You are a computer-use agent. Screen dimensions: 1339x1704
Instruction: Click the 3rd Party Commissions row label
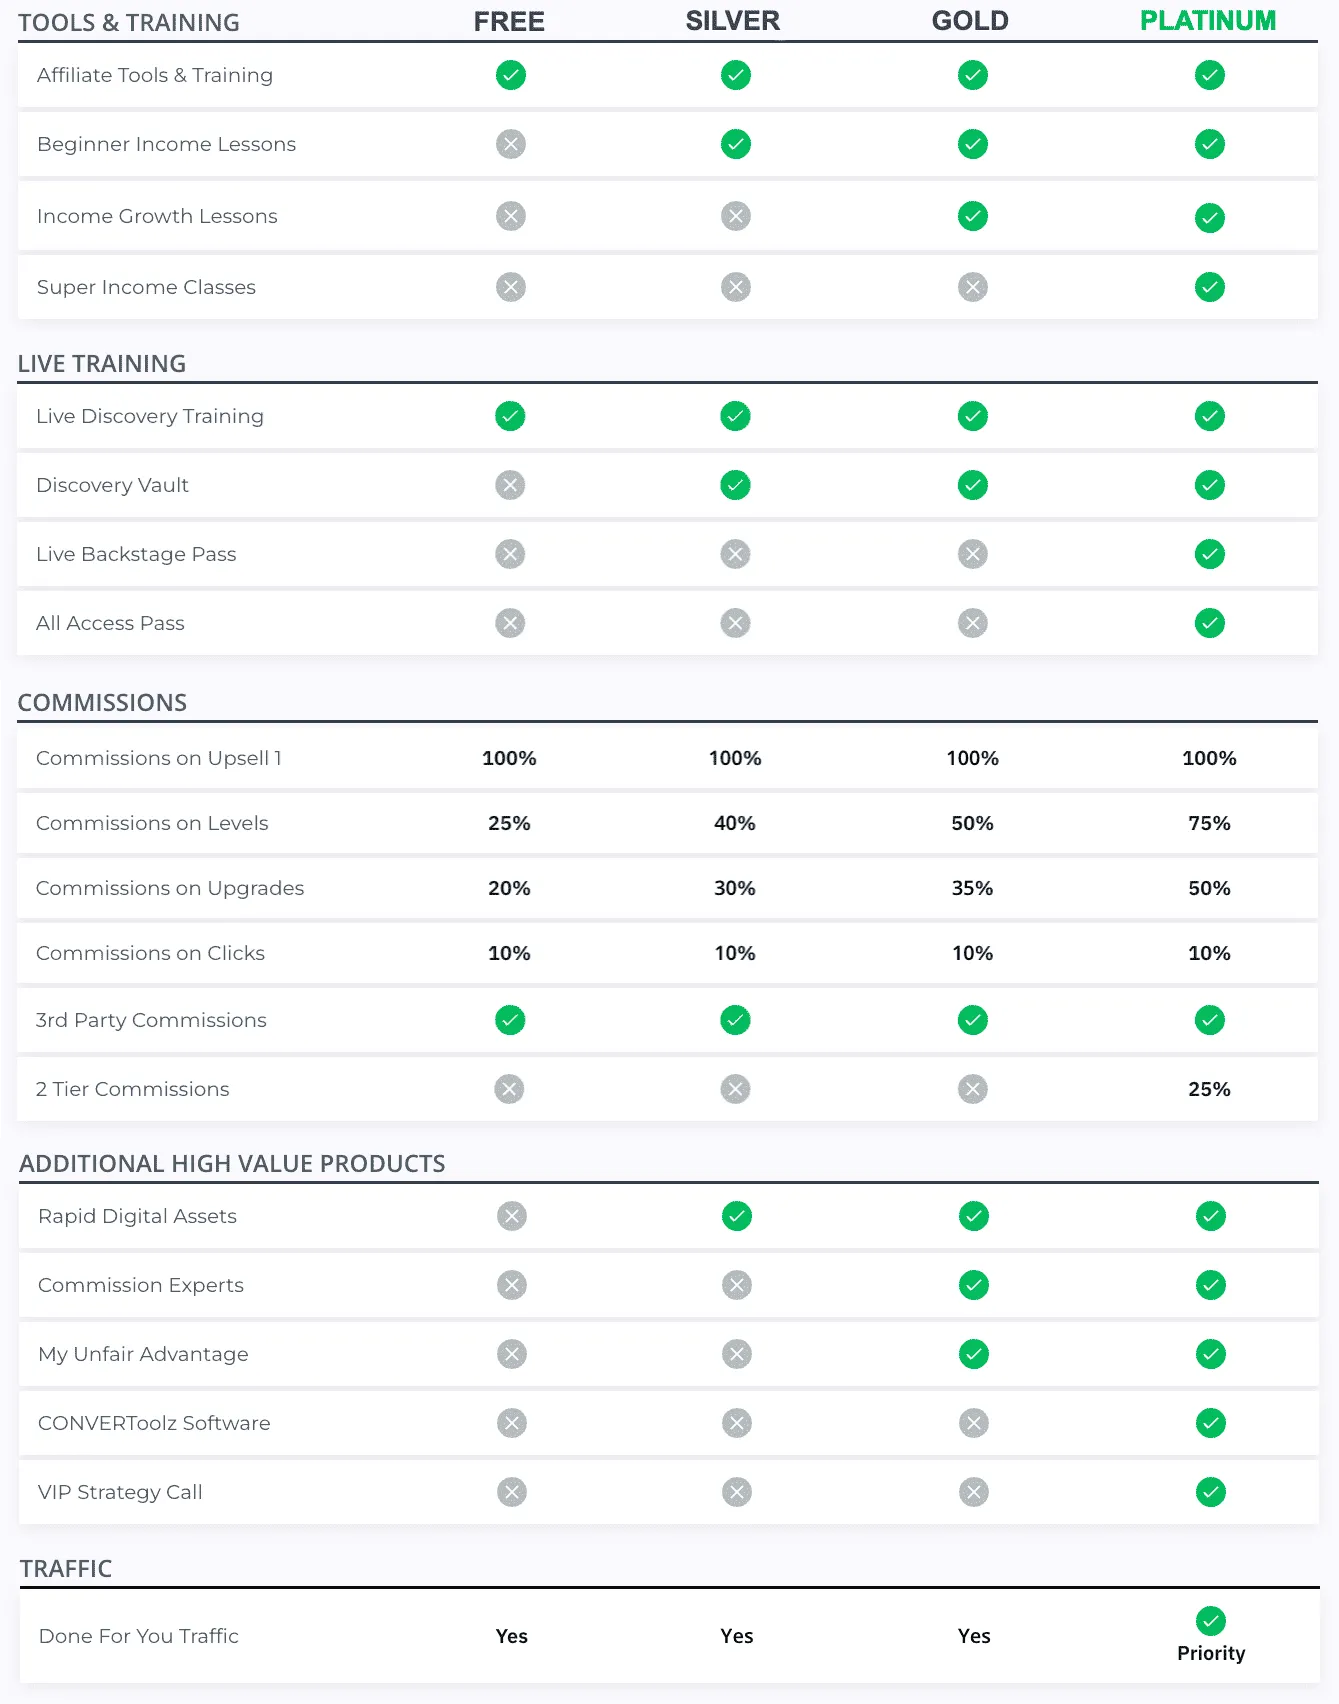[151, 1020]
